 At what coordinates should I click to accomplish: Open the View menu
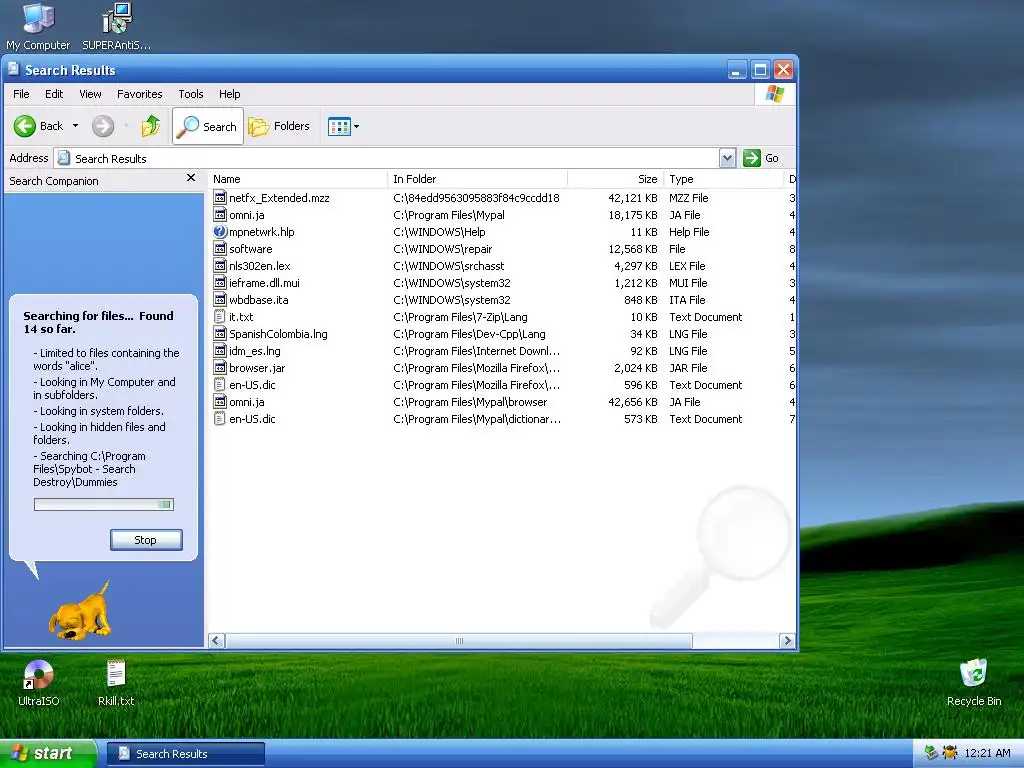90,94
